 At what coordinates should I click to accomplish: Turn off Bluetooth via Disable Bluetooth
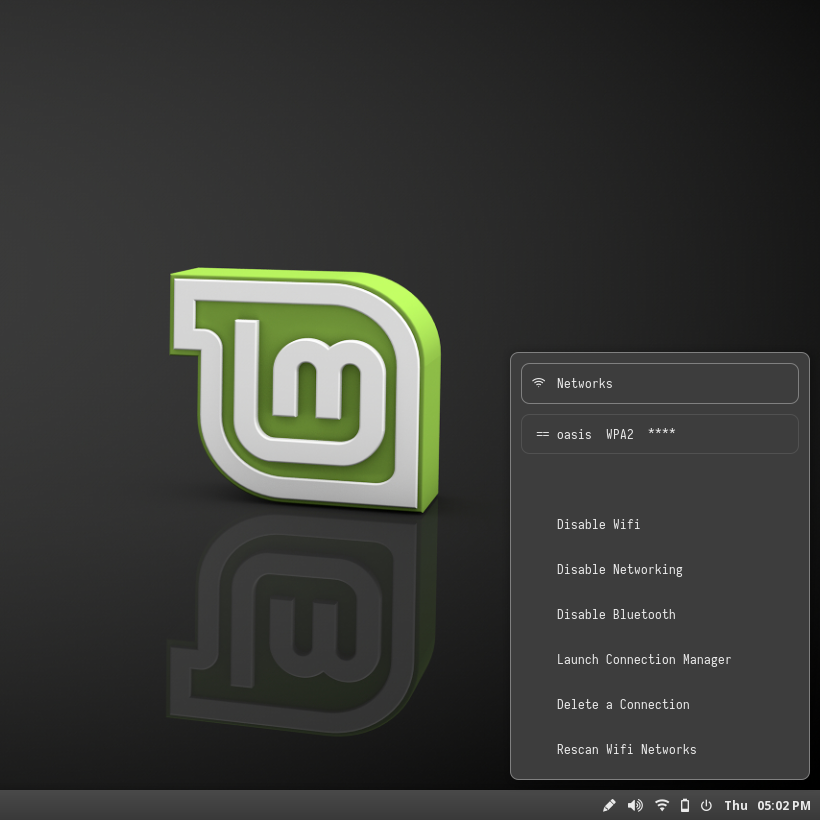click(616, 614)
